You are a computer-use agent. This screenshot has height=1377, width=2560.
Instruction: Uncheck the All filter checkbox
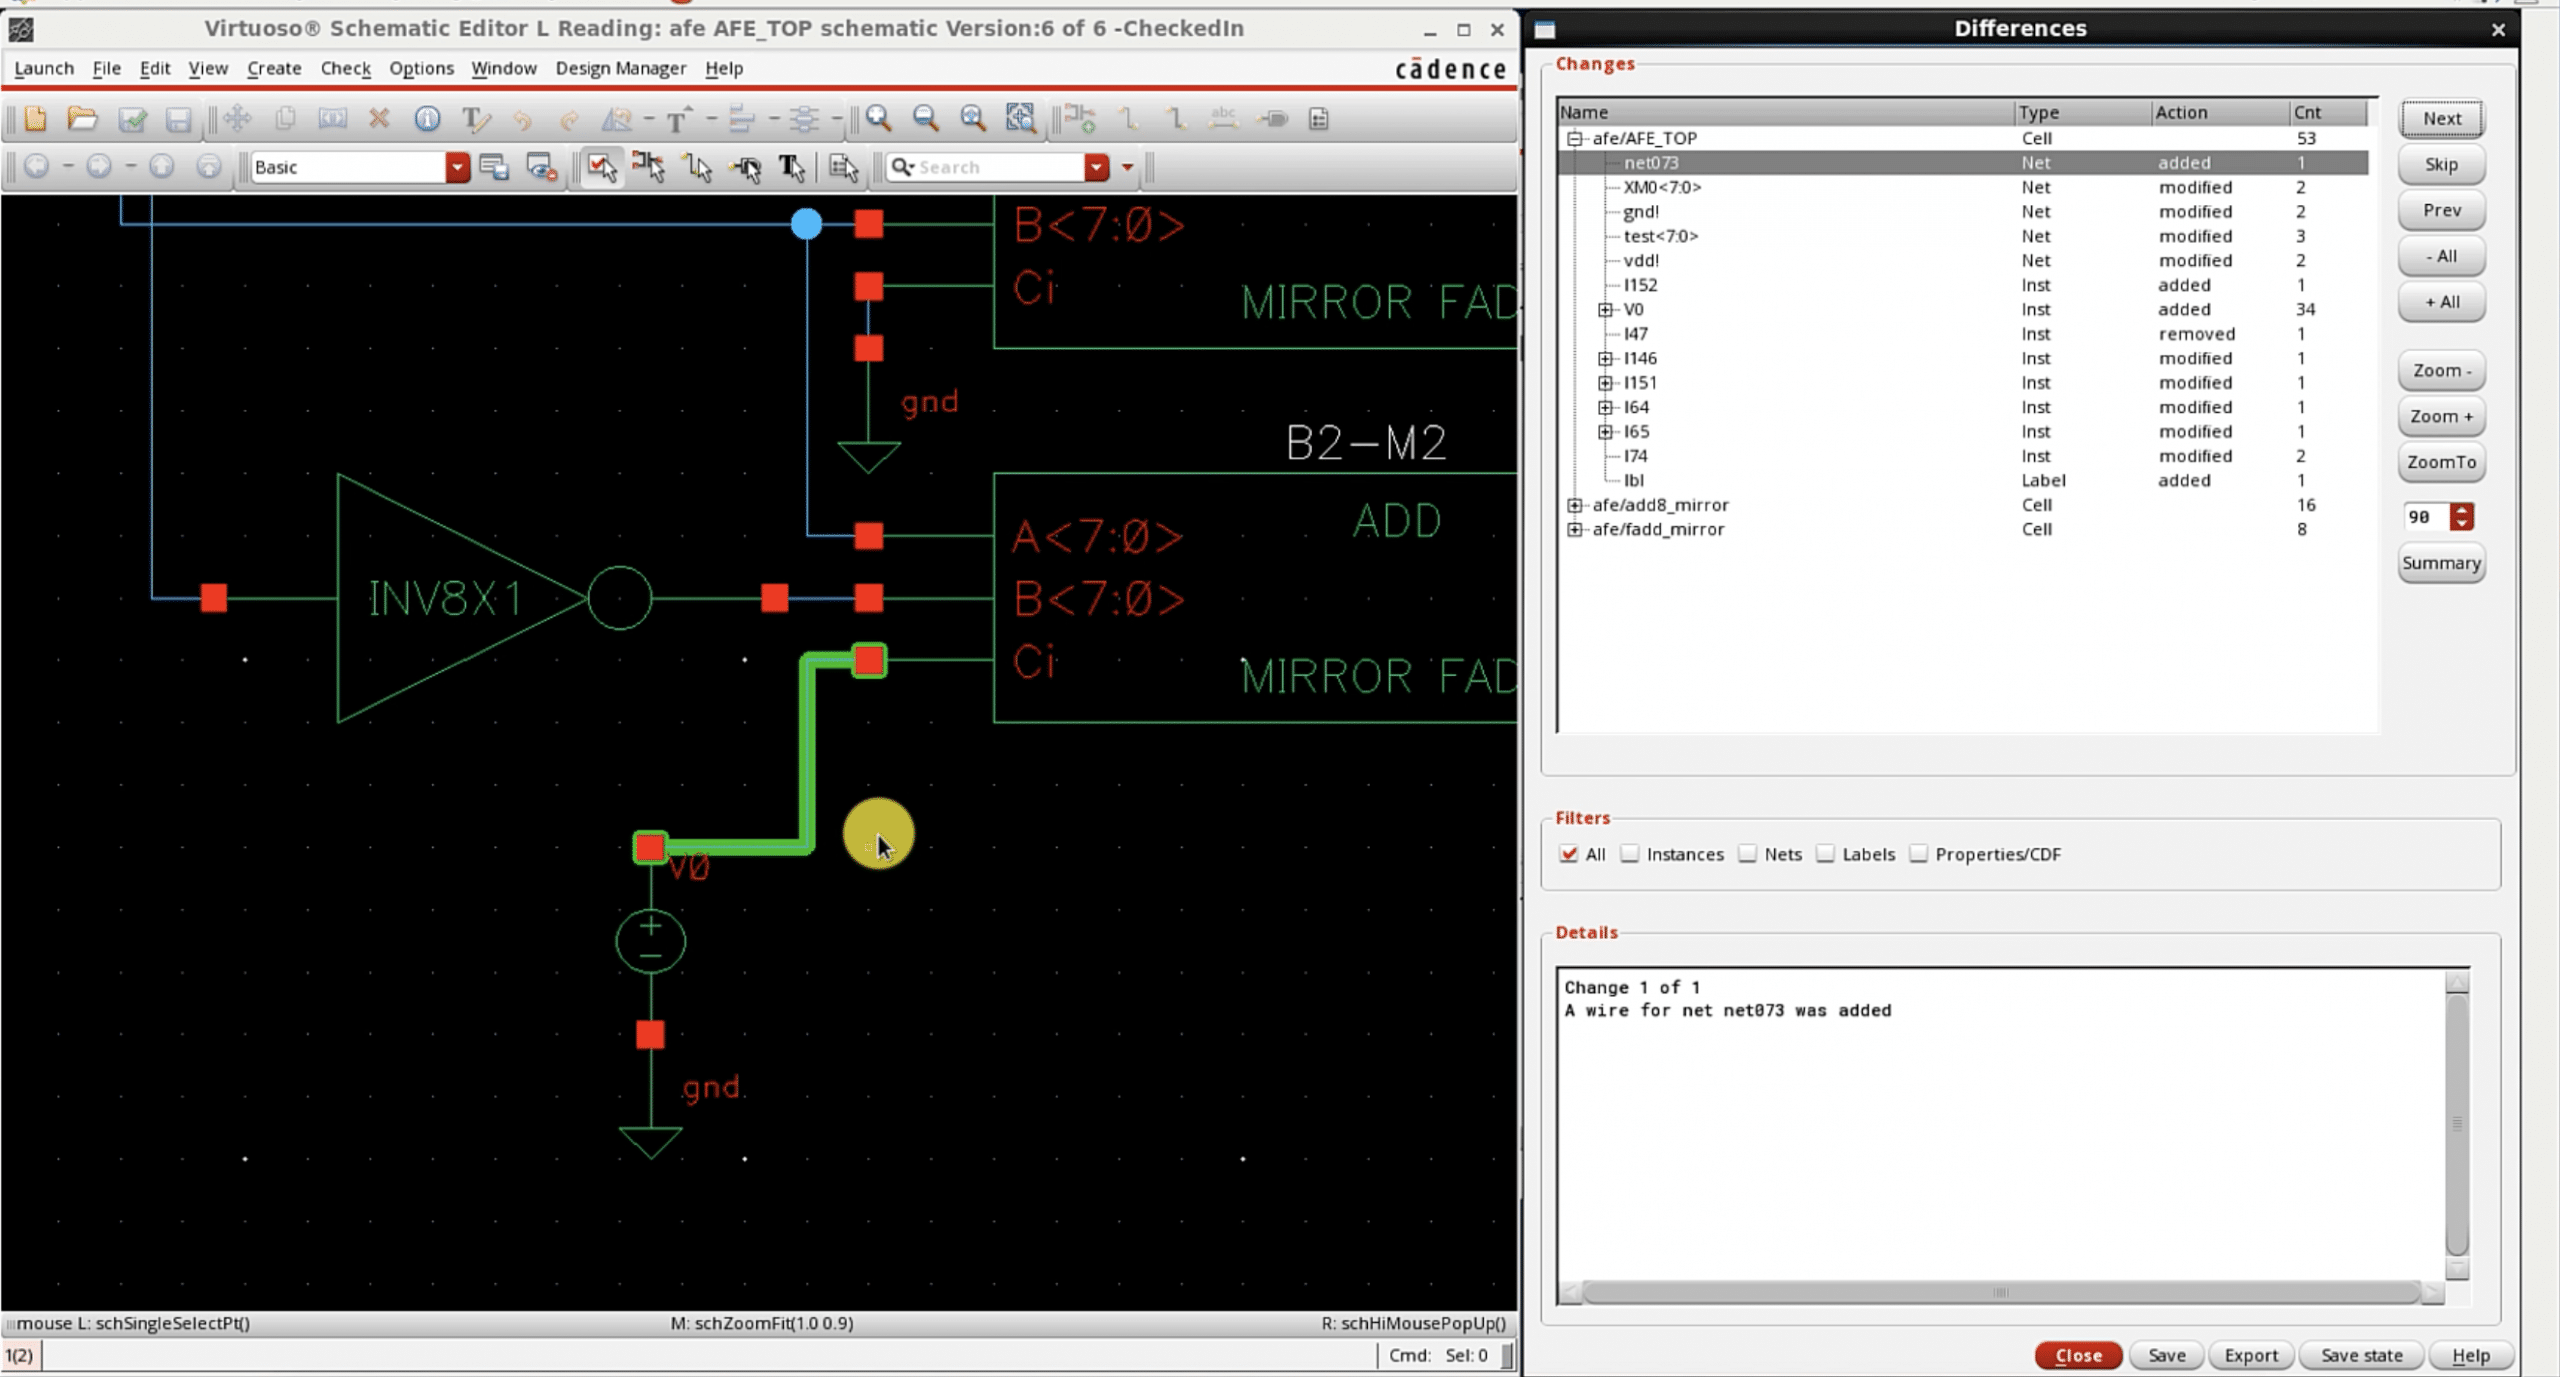click(1569, 854)
